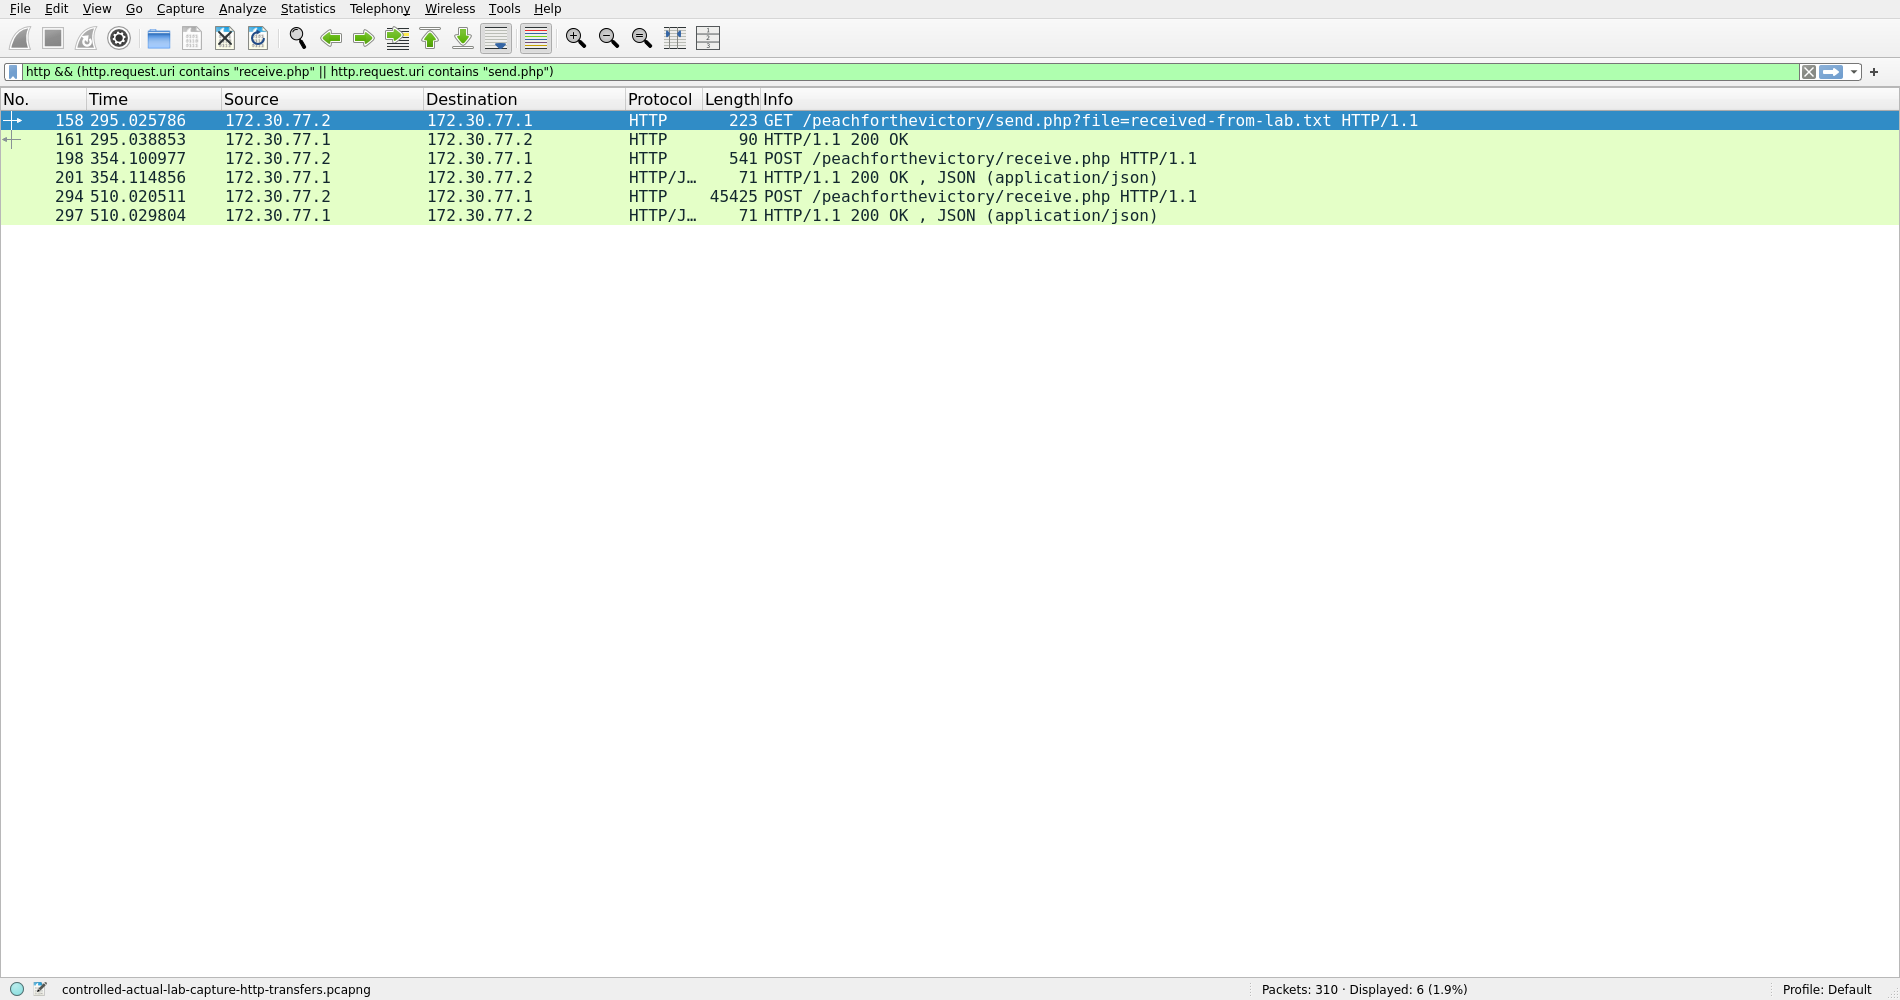Screen dimensions: 1900x1000
Task: Restart the current capture
Action: [x=86, y=39]
